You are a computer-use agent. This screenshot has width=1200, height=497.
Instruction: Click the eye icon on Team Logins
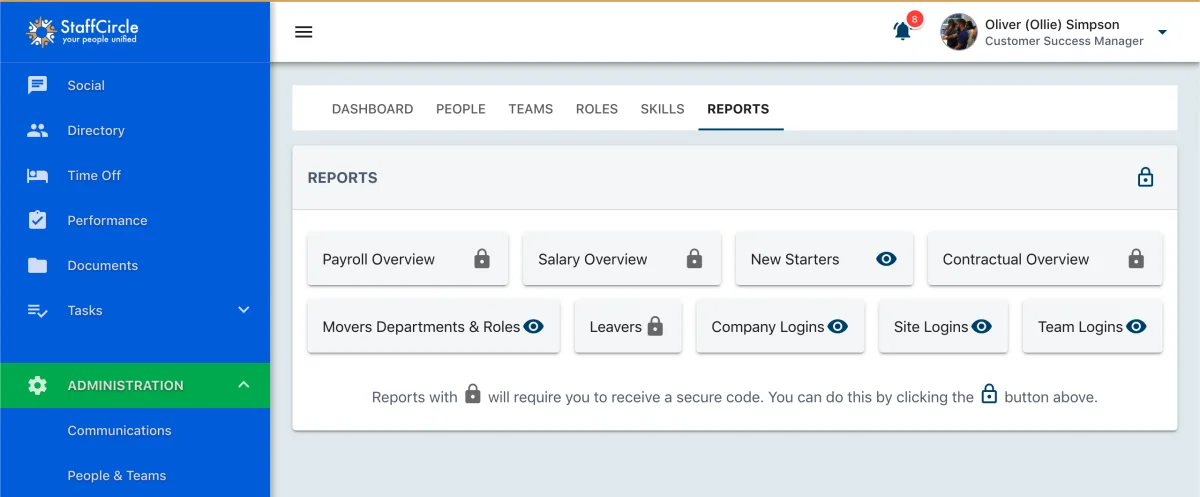1136,326
